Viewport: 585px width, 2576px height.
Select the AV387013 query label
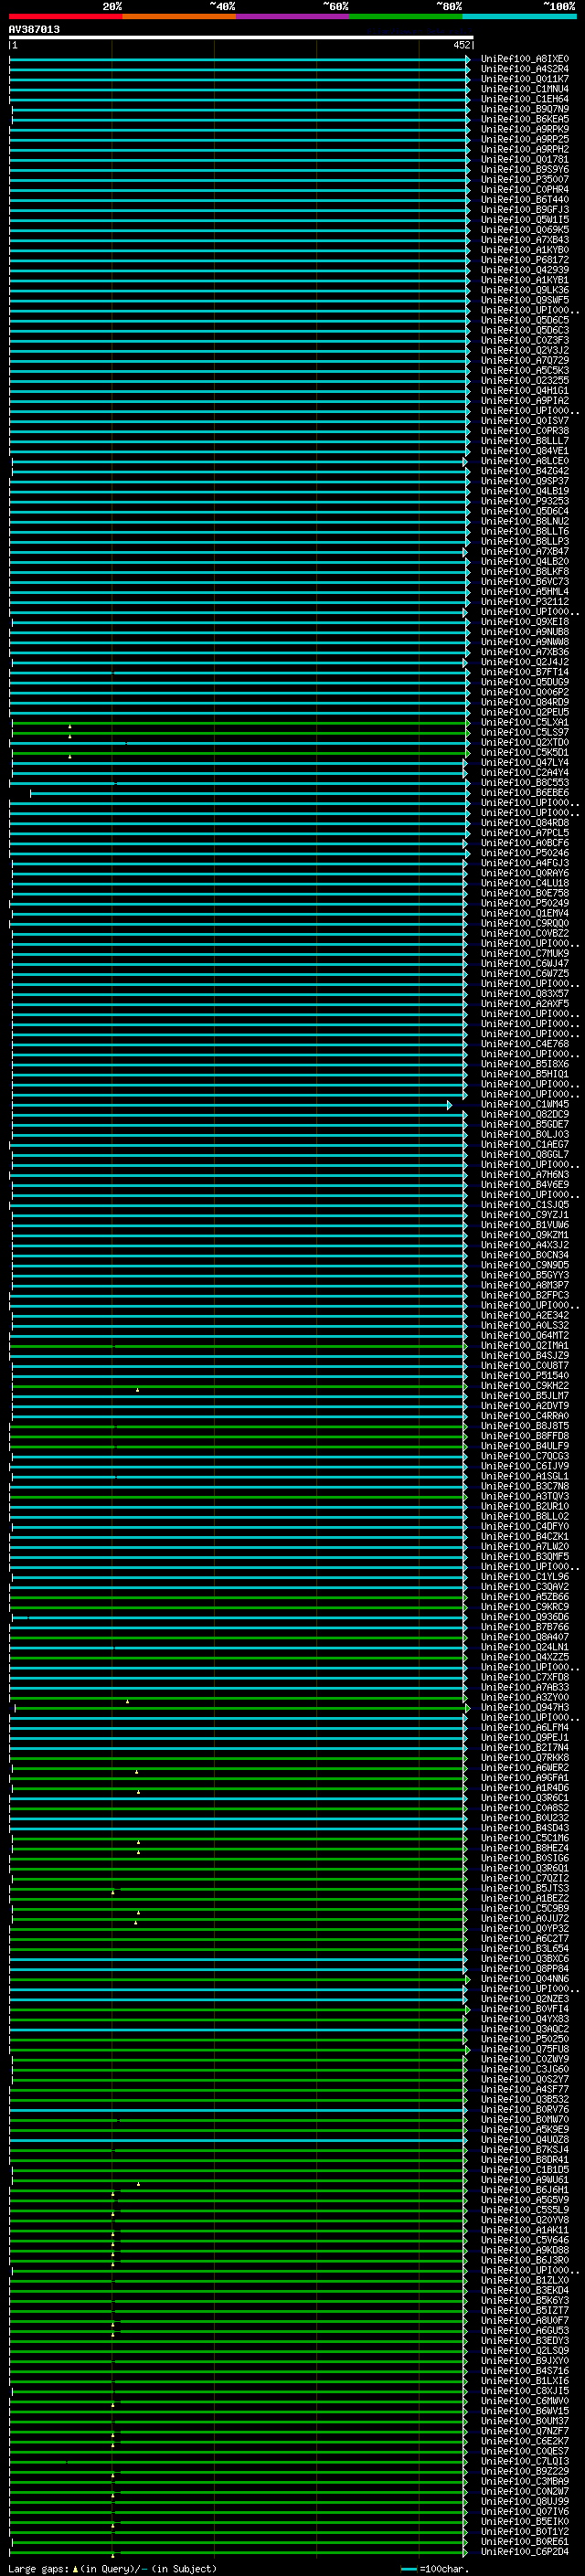tap(34, 29)
